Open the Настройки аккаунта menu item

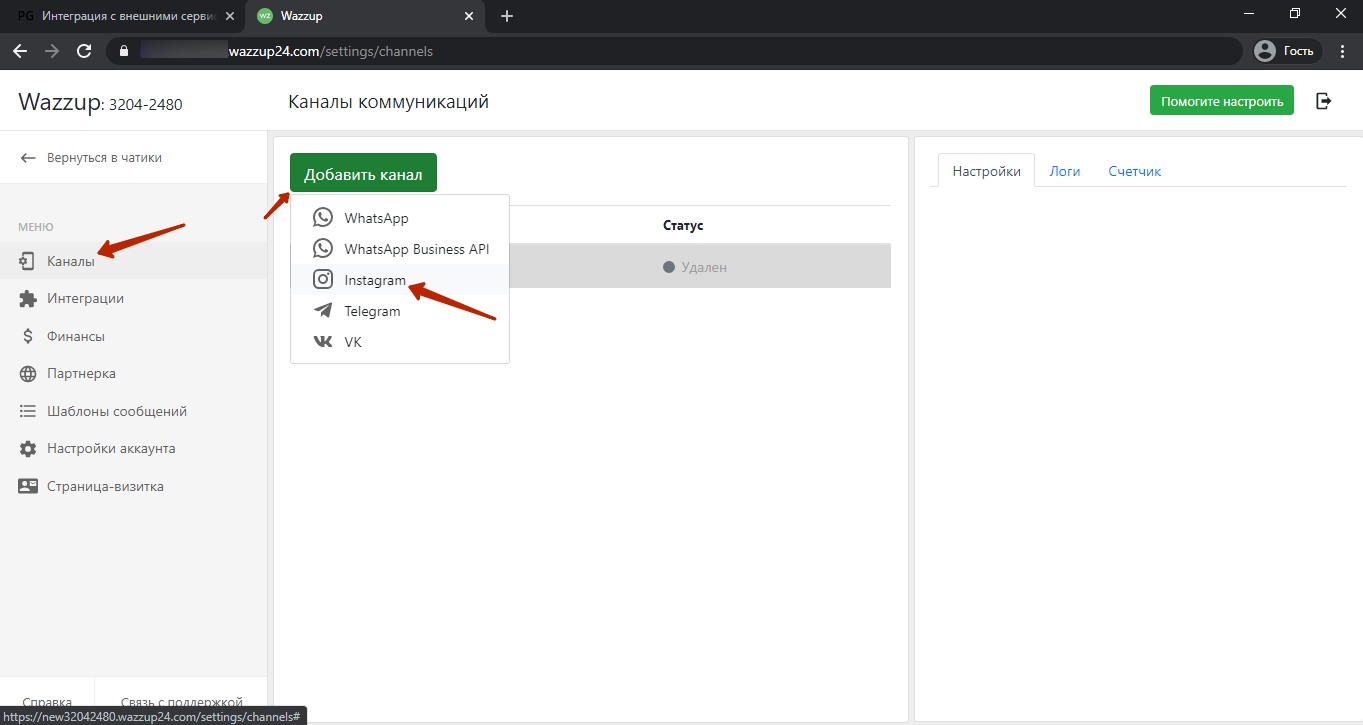click(x=133, y=449)
